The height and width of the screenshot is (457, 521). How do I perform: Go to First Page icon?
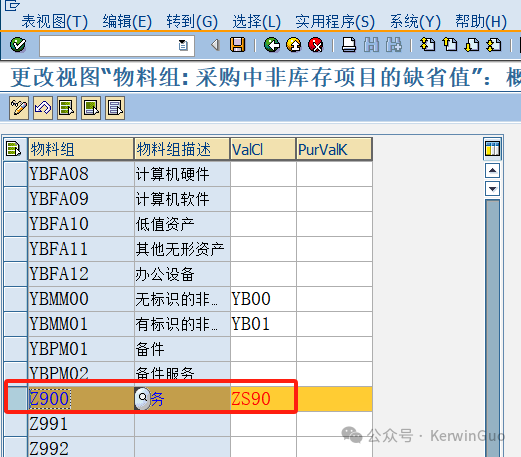(428, 45)
